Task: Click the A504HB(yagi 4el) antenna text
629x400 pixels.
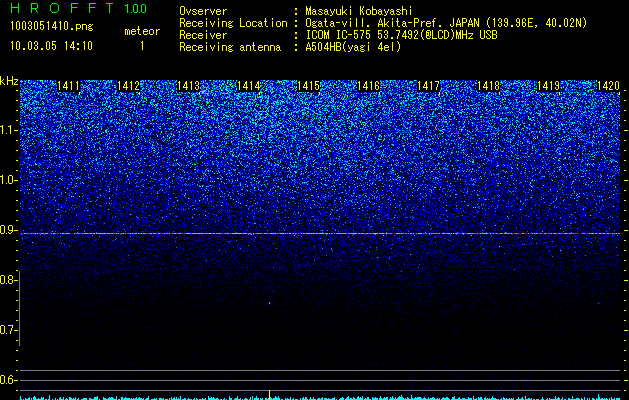Action: [353, 47]
